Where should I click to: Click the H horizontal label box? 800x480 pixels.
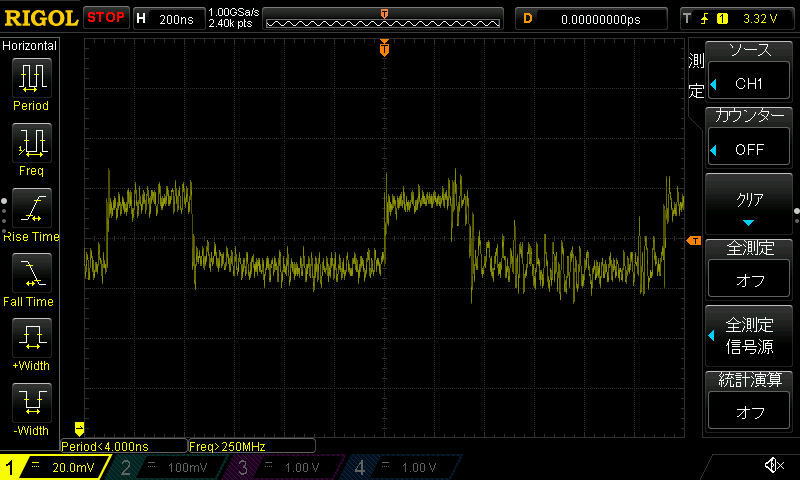click(141, 19)
